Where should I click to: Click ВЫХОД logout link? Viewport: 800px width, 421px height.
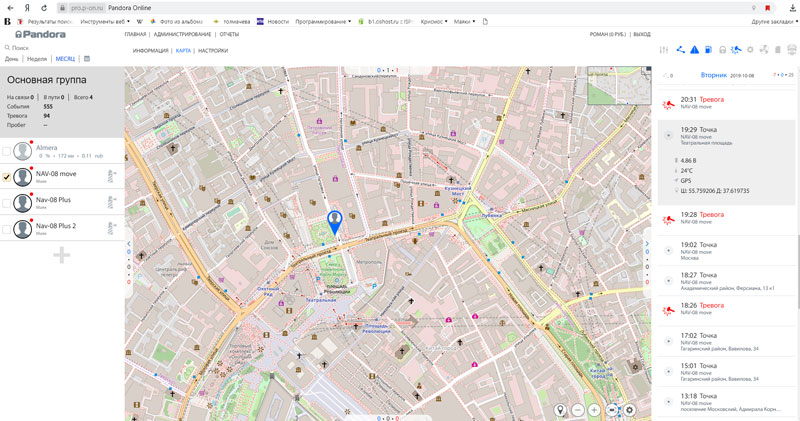click(642, 34)
